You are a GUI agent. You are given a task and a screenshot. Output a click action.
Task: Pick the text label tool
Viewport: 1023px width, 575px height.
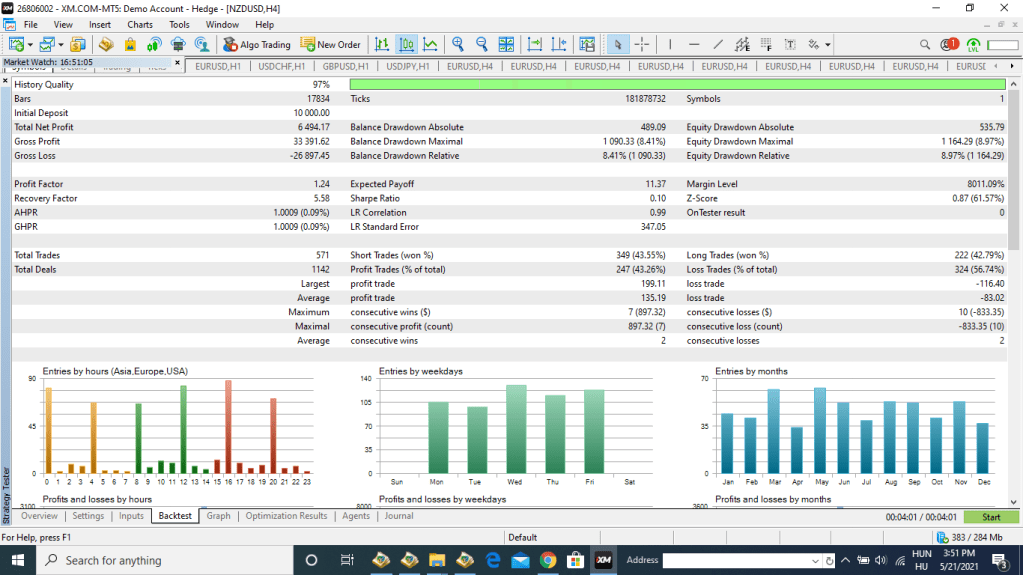tap(790, 44)
